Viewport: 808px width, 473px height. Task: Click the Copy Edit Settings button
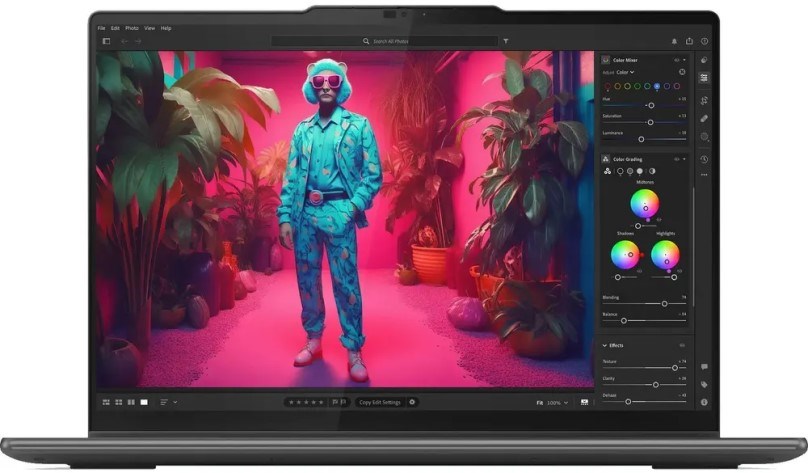379,402
